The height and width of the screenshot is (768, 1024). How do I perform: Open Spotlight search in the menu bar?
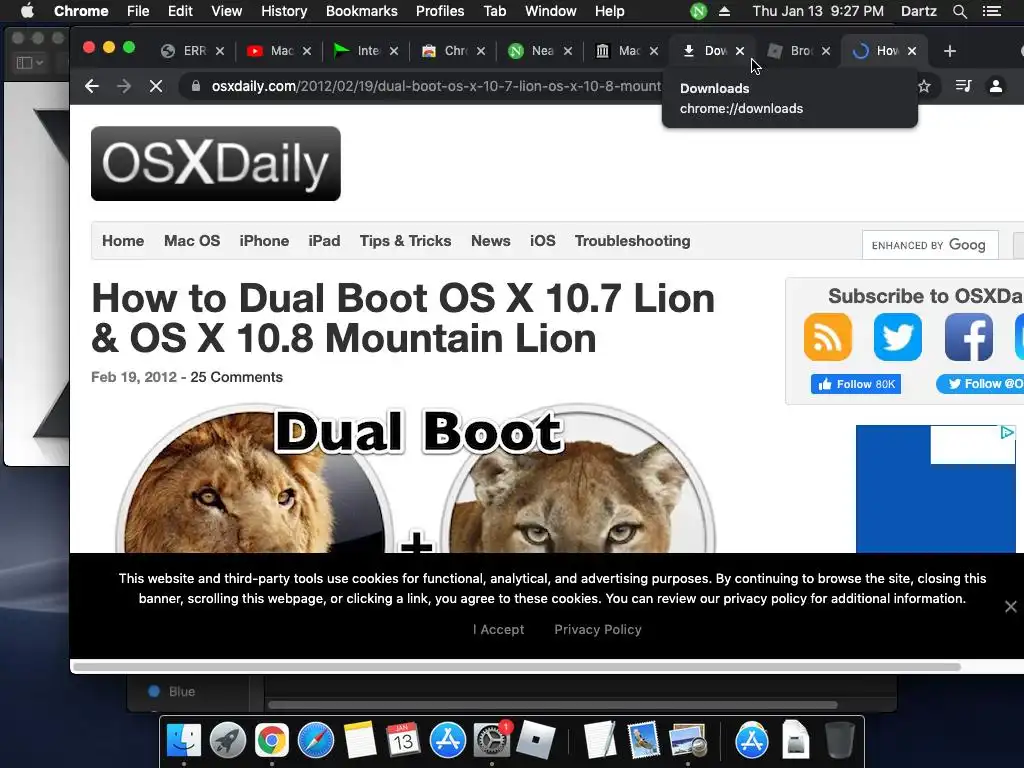coord(959,12)
